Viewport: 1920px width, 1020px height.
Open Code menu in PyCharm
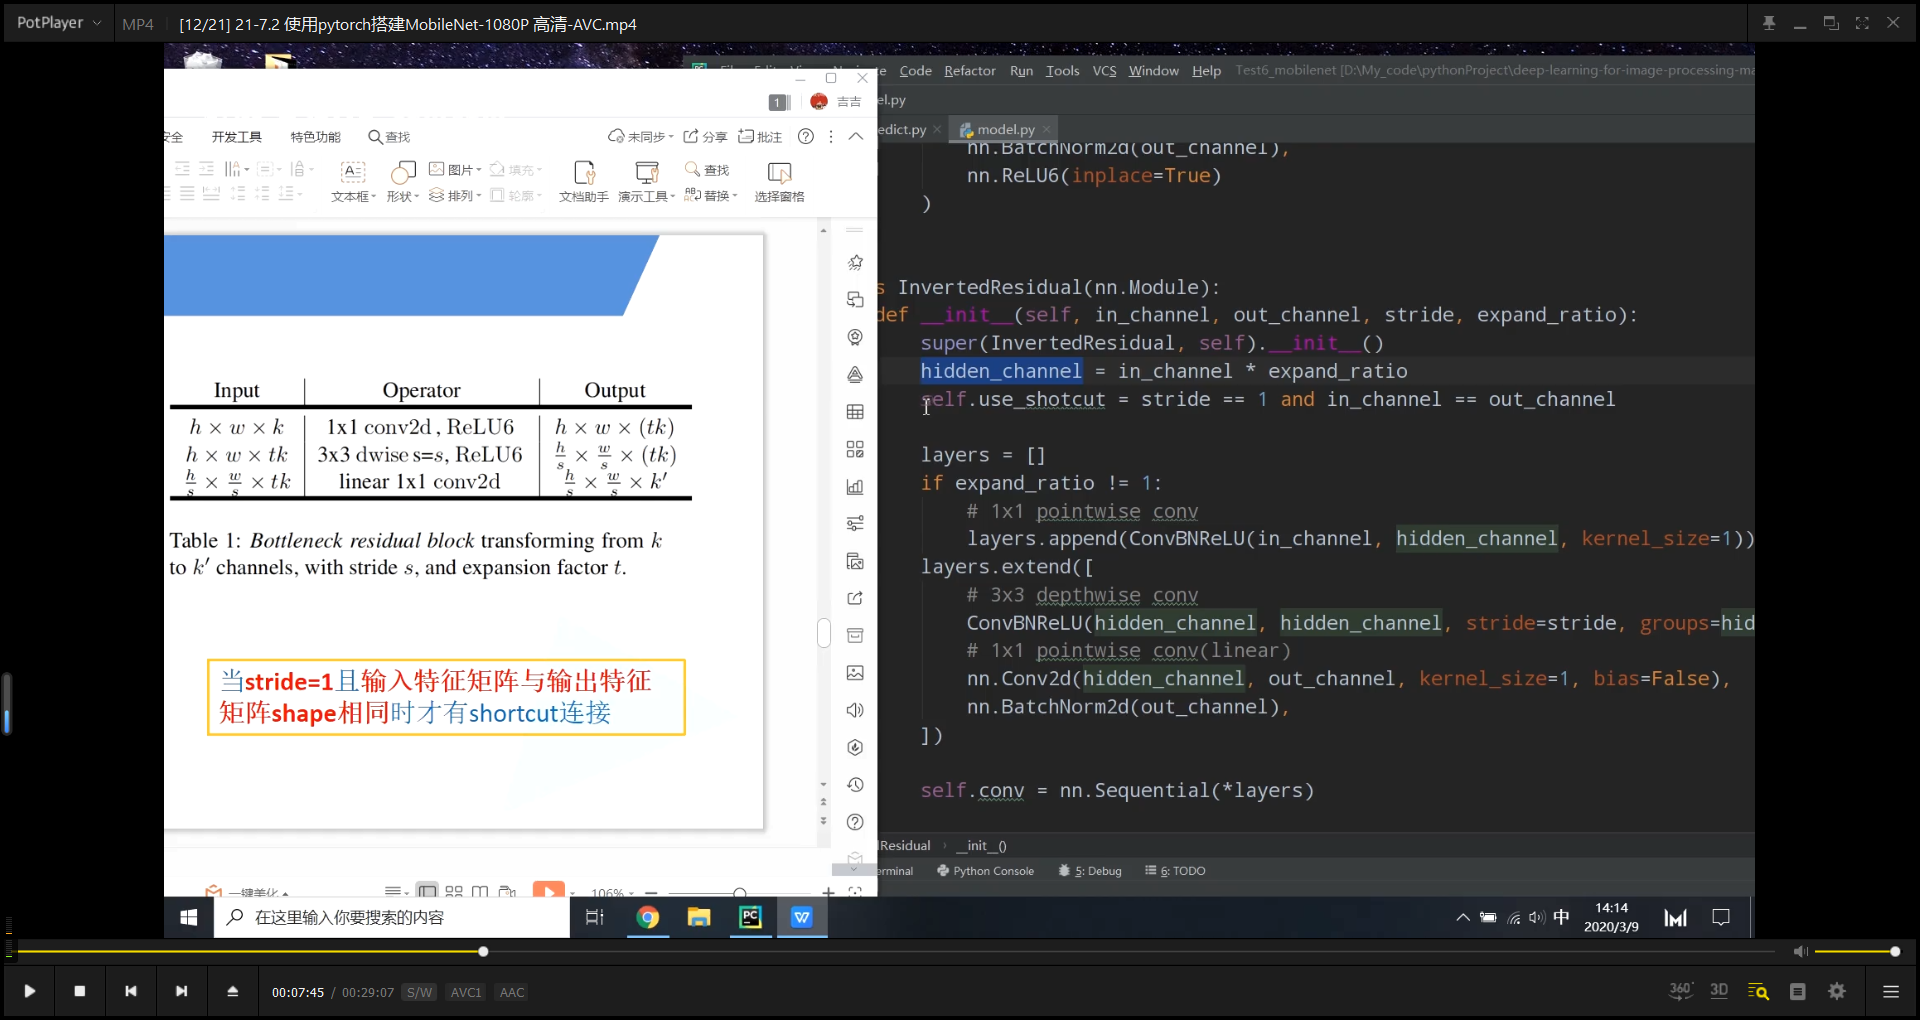coord(915,71)
